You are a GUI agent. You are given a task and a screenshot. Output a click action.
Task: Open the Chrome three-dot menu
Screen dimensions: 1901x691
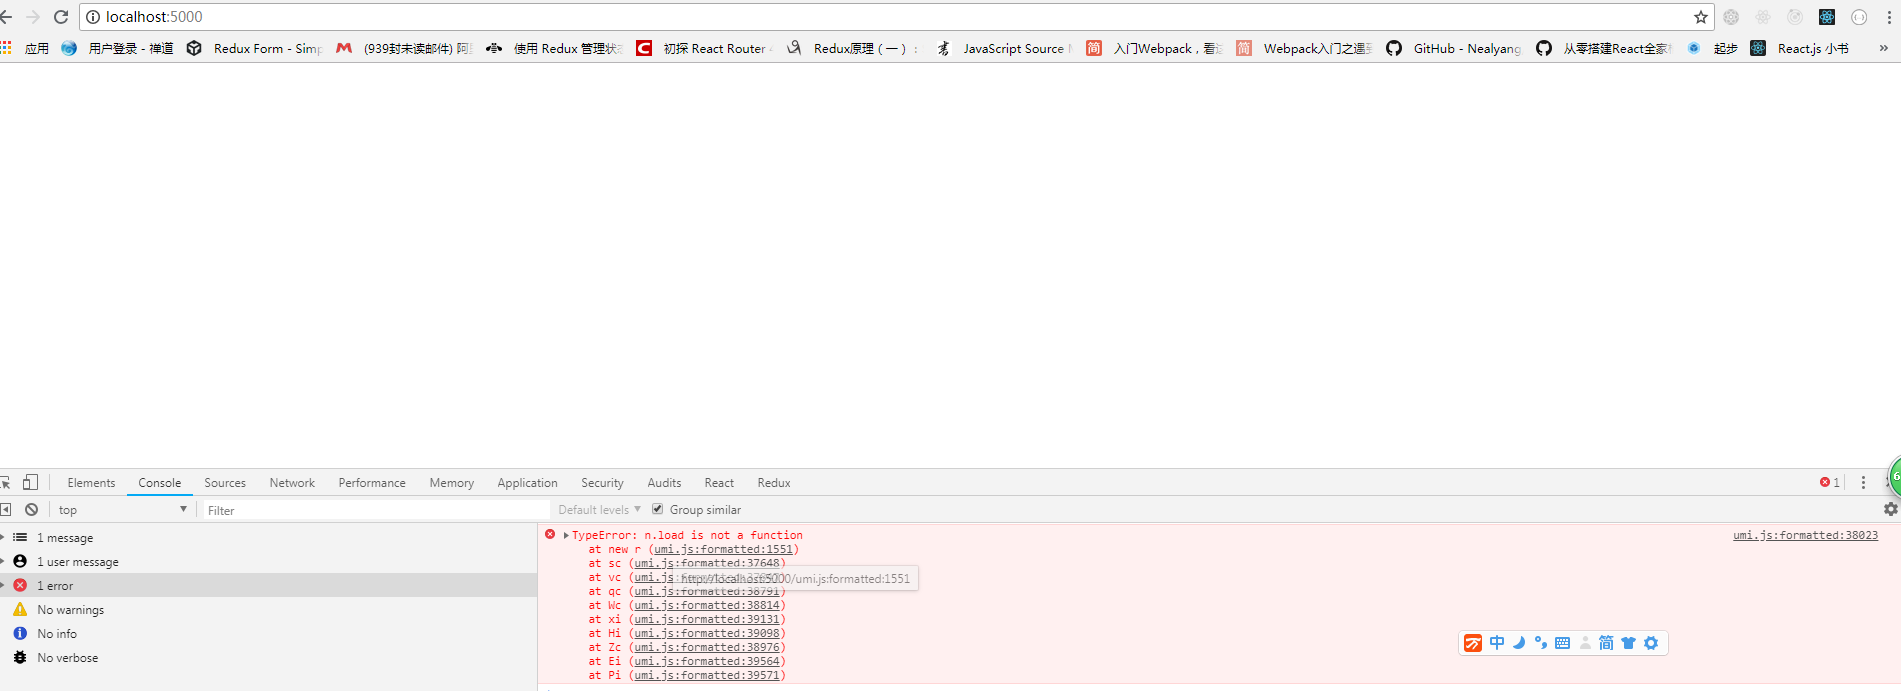1889,17
